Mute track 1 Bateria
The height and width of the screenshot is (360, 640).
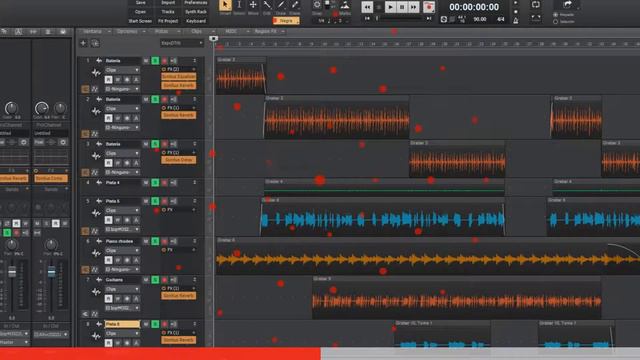(x=146, y=61)
